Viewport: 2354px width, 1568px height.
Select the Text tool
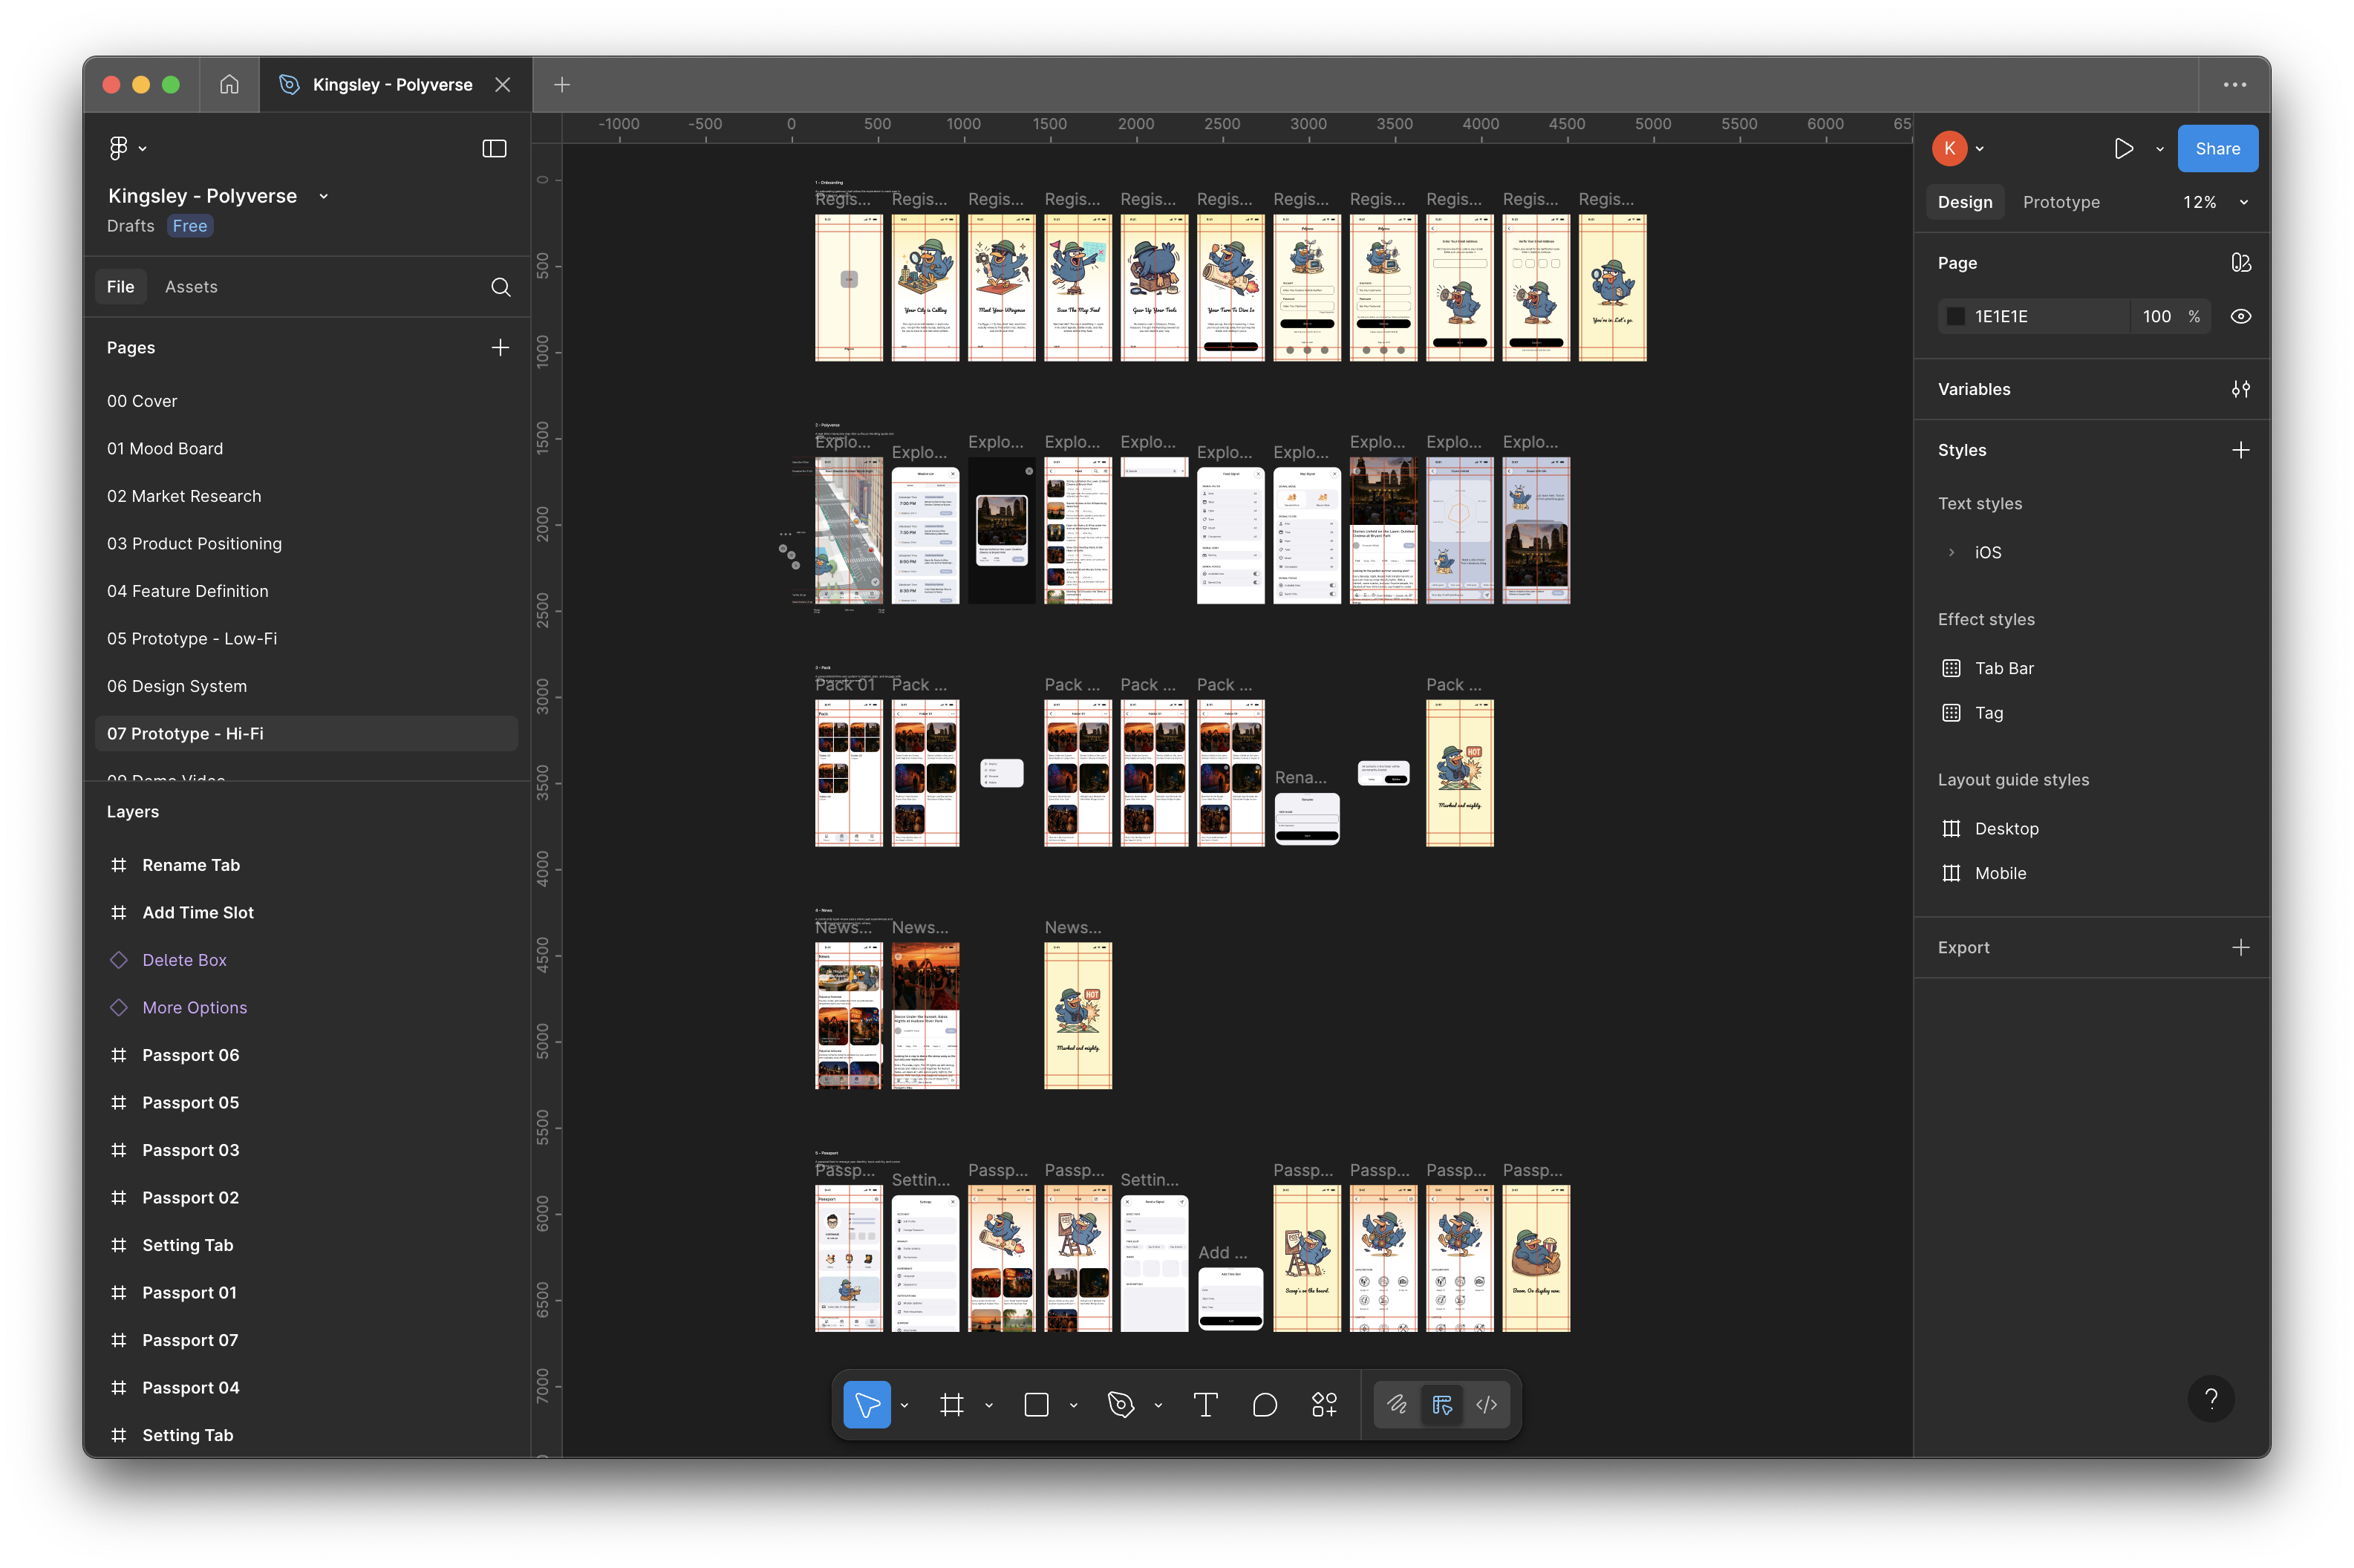click(x=1205, y=1405)
